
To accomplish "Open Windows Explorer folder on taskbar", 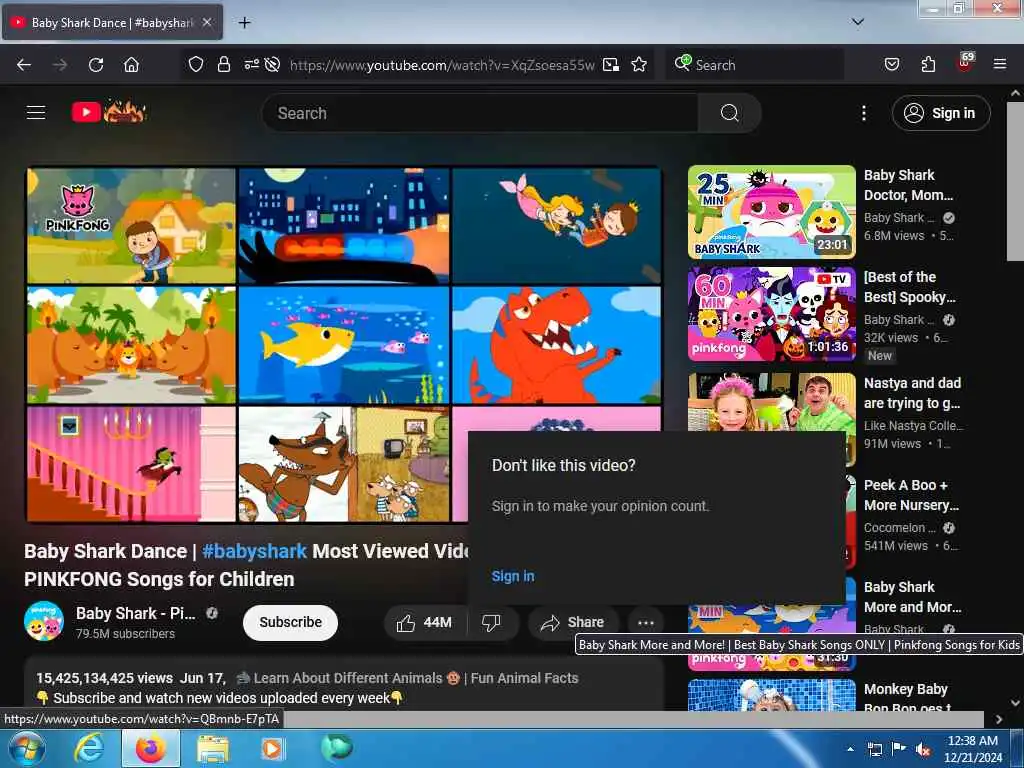I will coord(212,749).
